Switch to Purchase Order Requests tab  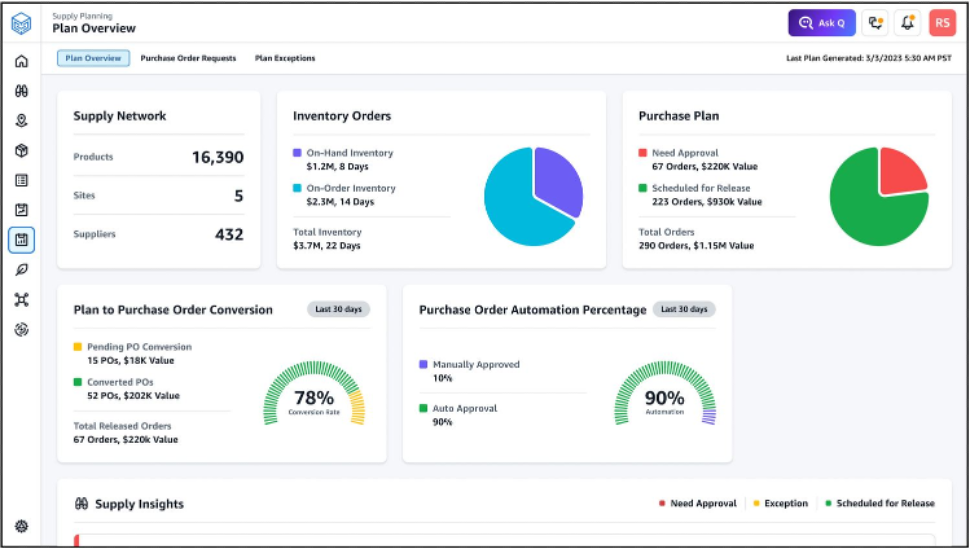click(188, 58)
